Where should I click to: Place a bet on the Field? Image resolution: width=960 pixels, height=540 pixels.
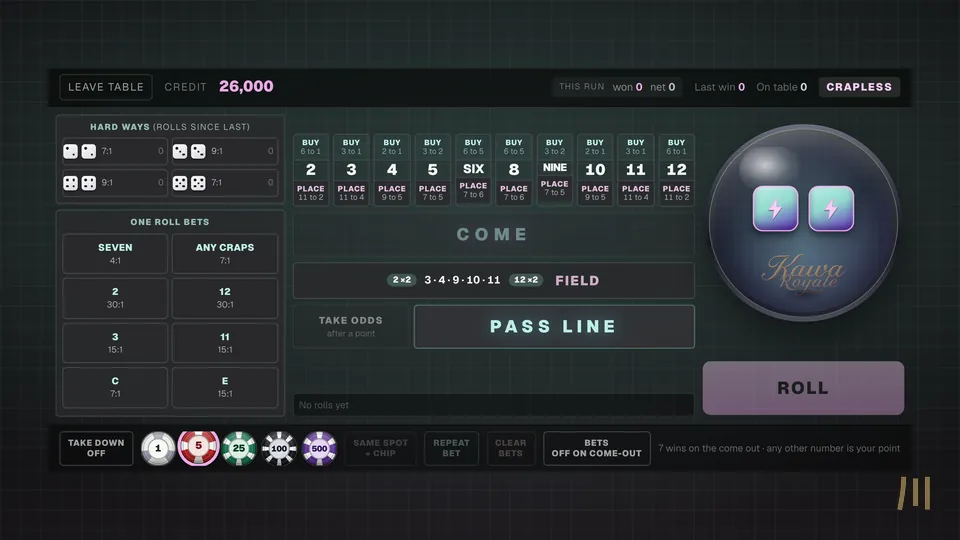493,280
